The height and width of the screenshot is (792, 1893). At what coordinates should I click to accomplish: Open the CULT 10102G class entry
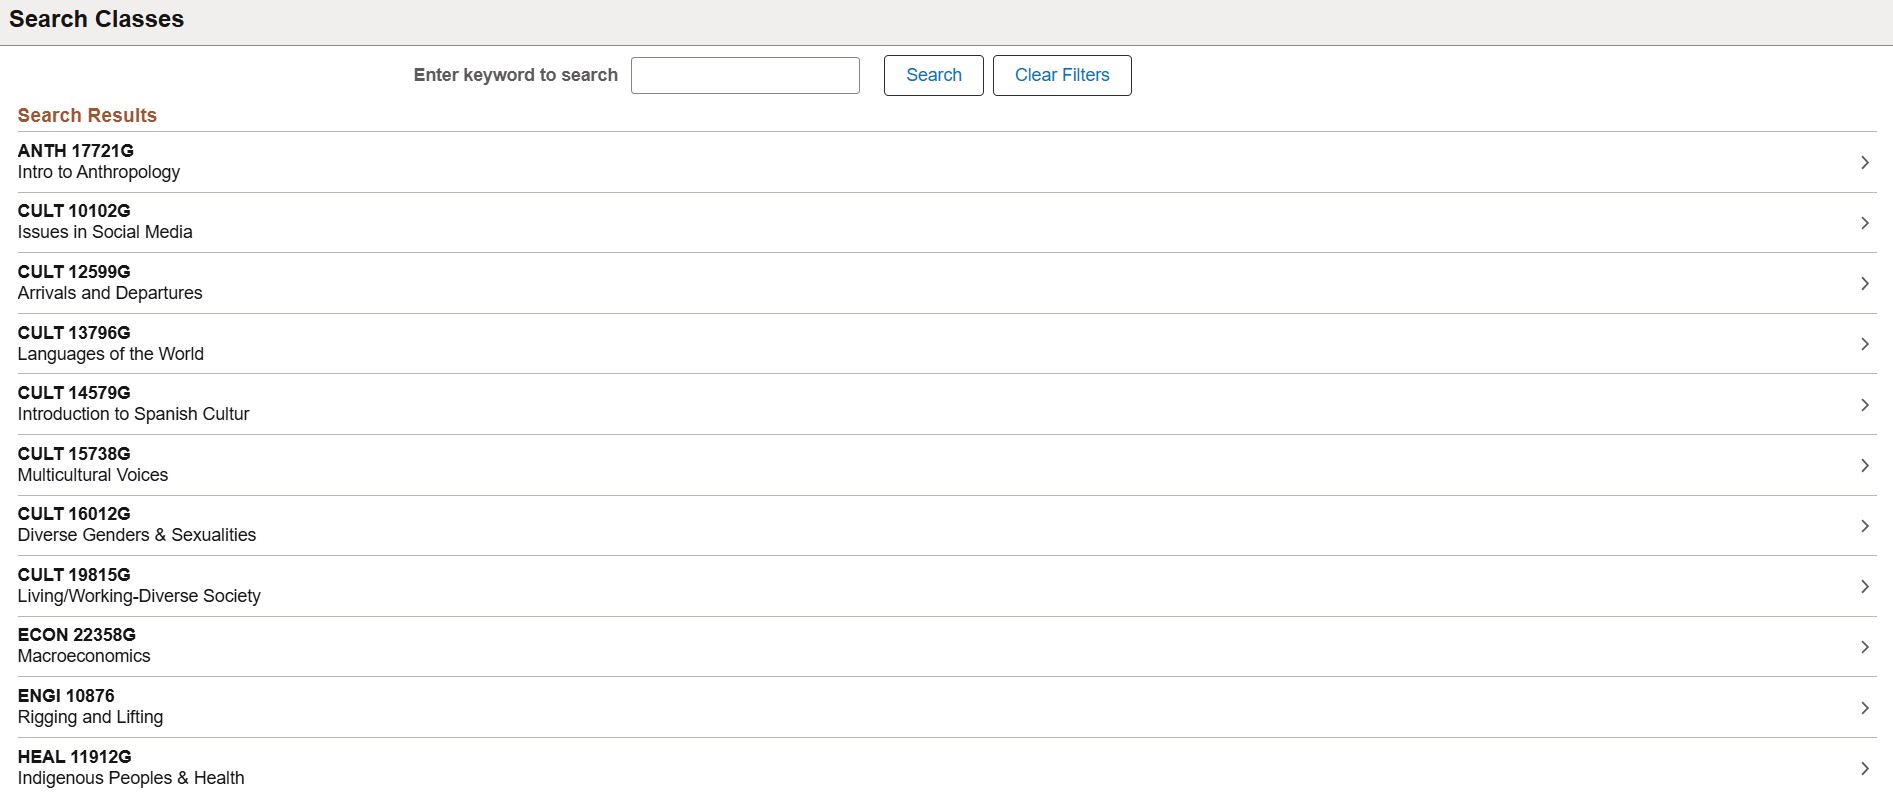[74, 211]
